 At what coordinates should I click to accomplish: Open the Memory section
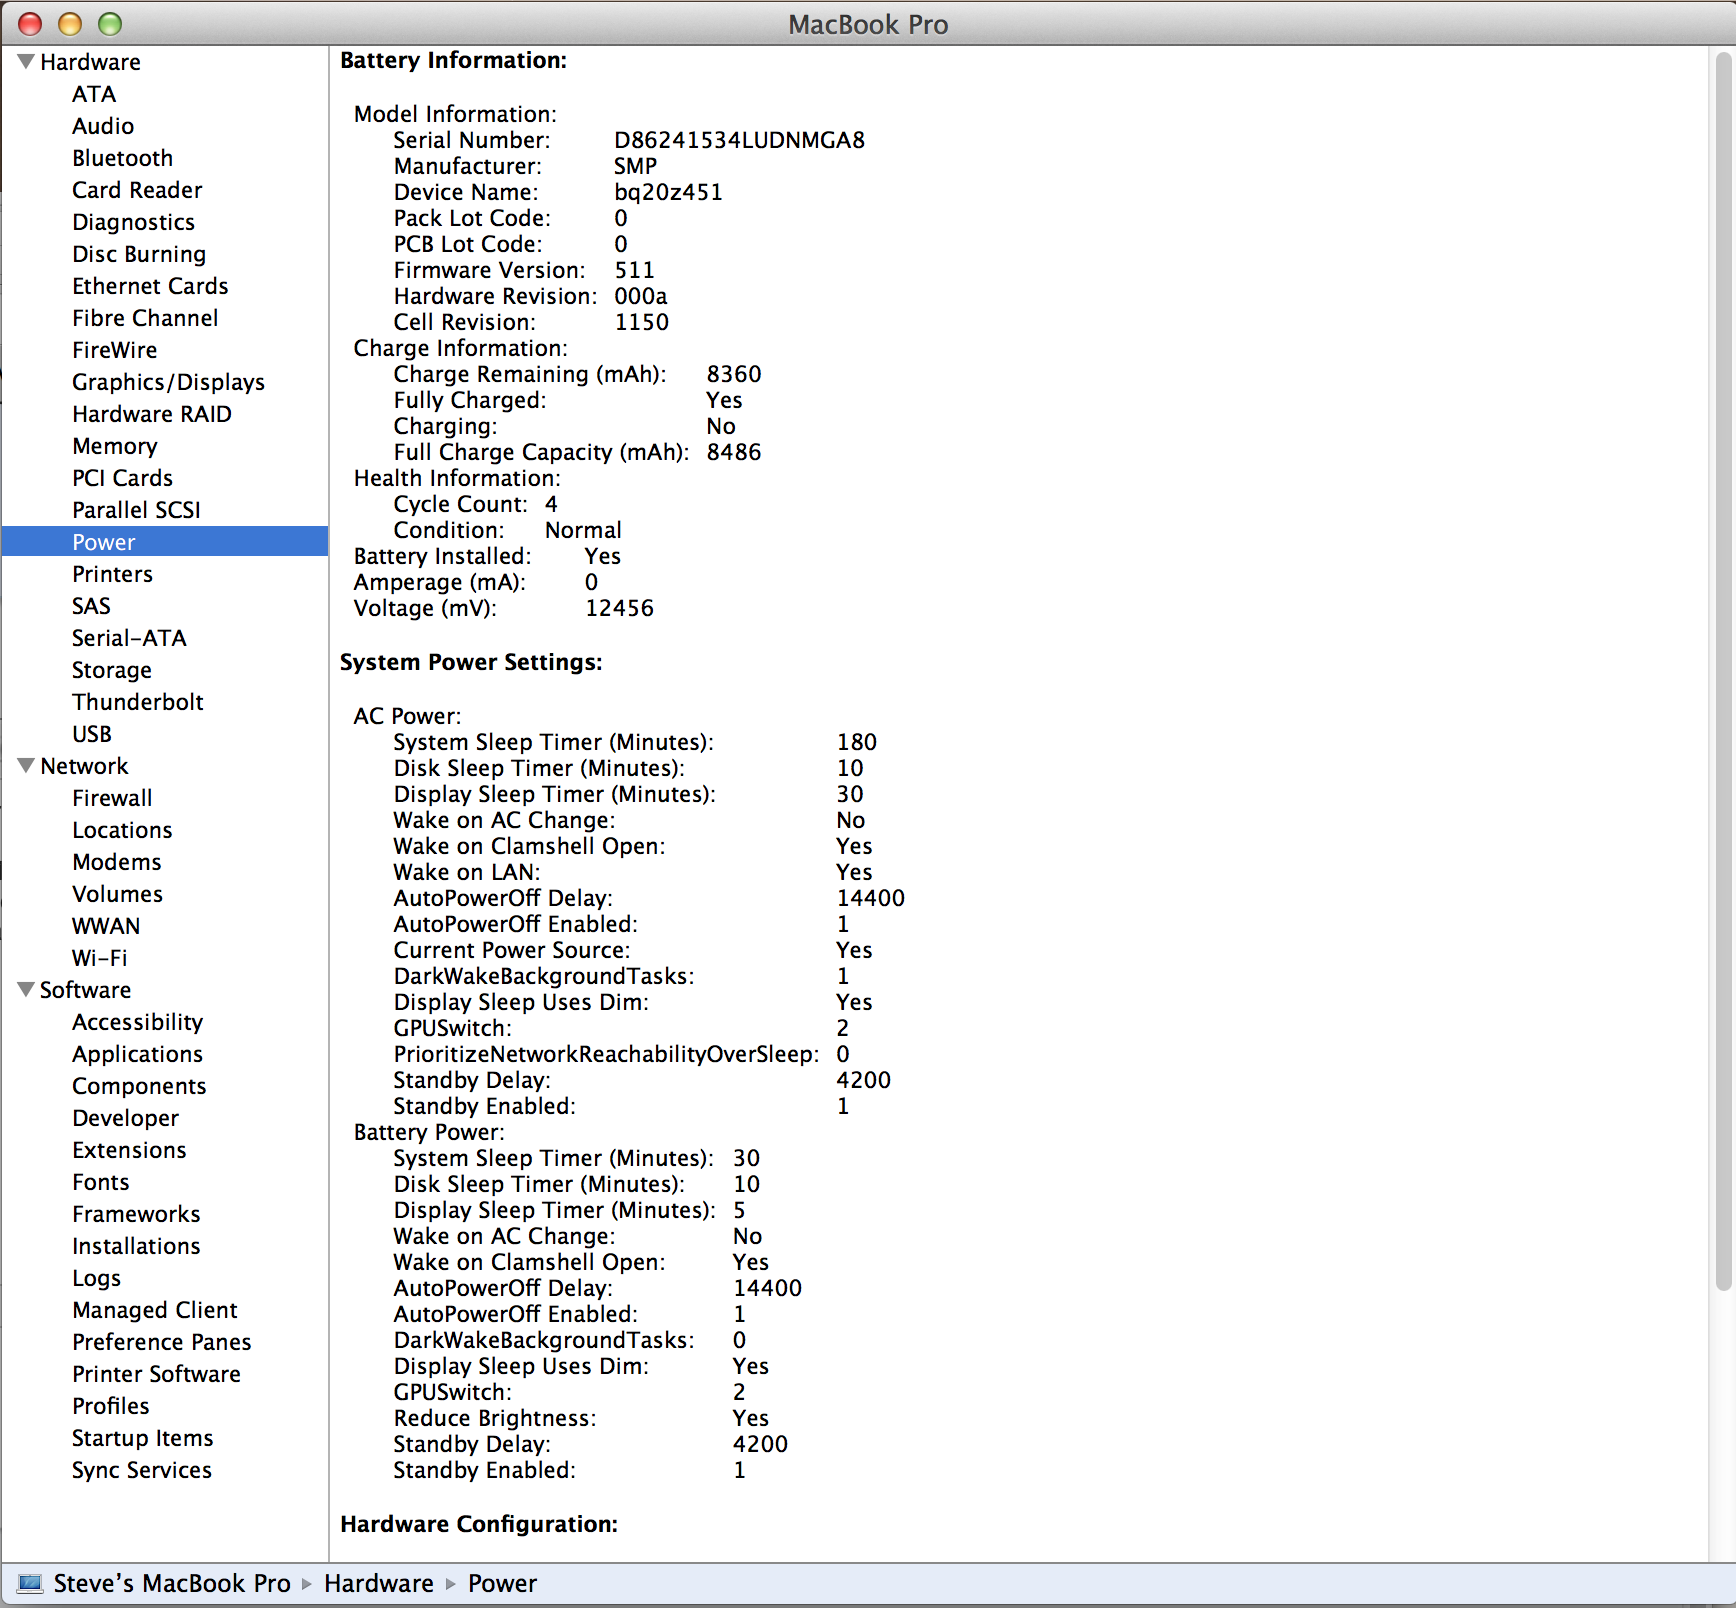tap(115, 446)
